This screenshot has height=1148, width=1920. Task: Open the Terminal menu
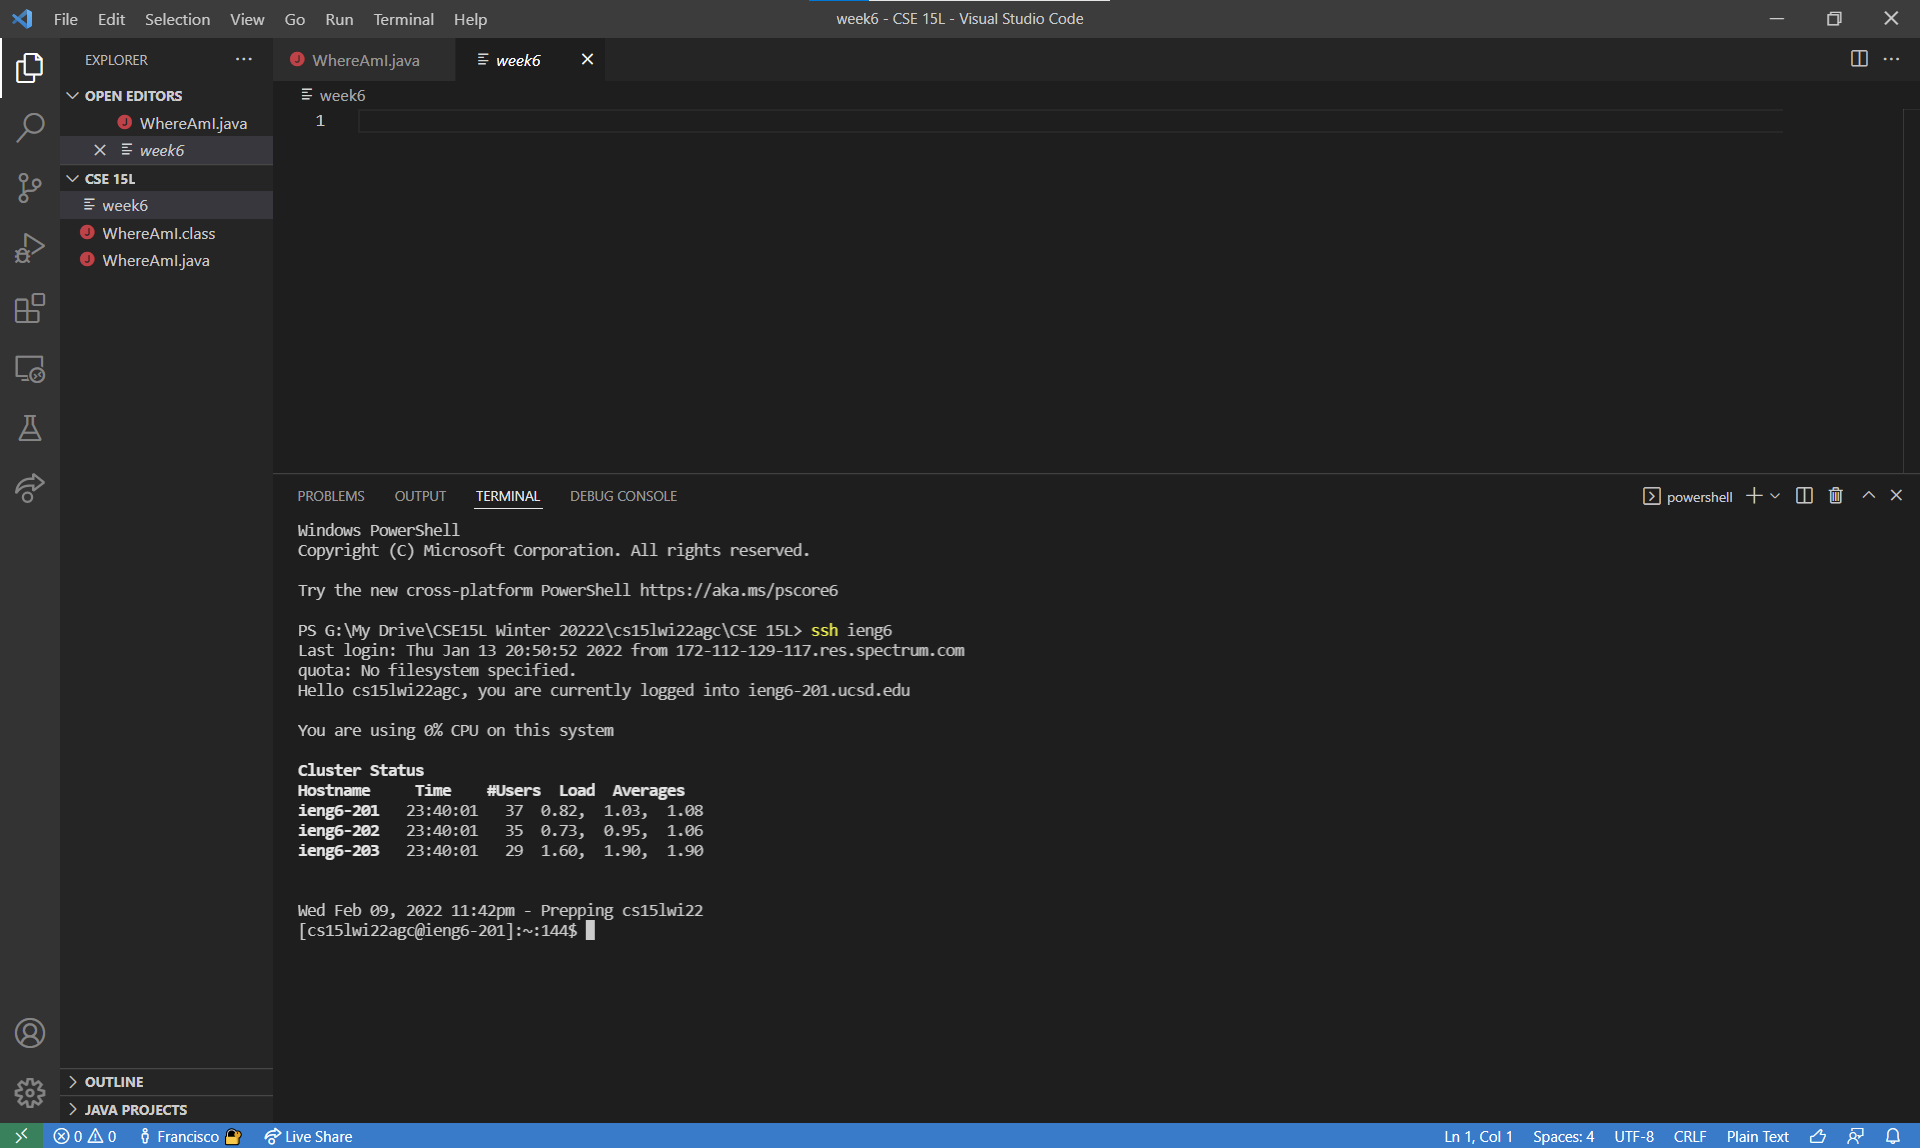click(403, 19)
